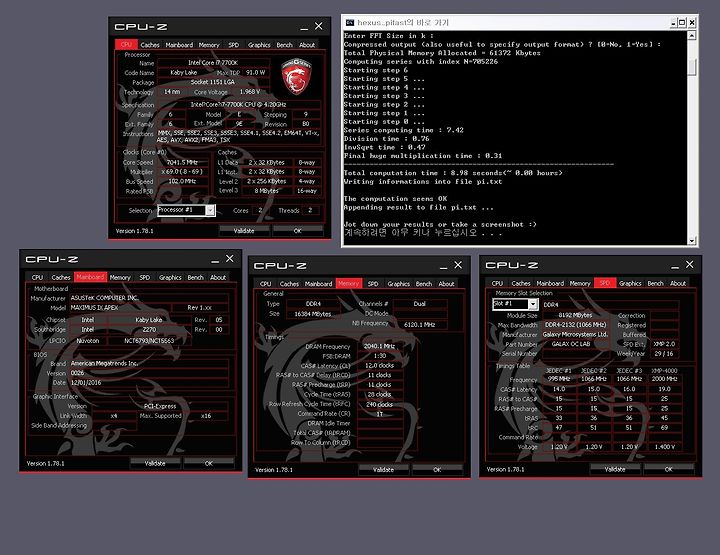Click Validate in the Mainboard window

(155, 463)
